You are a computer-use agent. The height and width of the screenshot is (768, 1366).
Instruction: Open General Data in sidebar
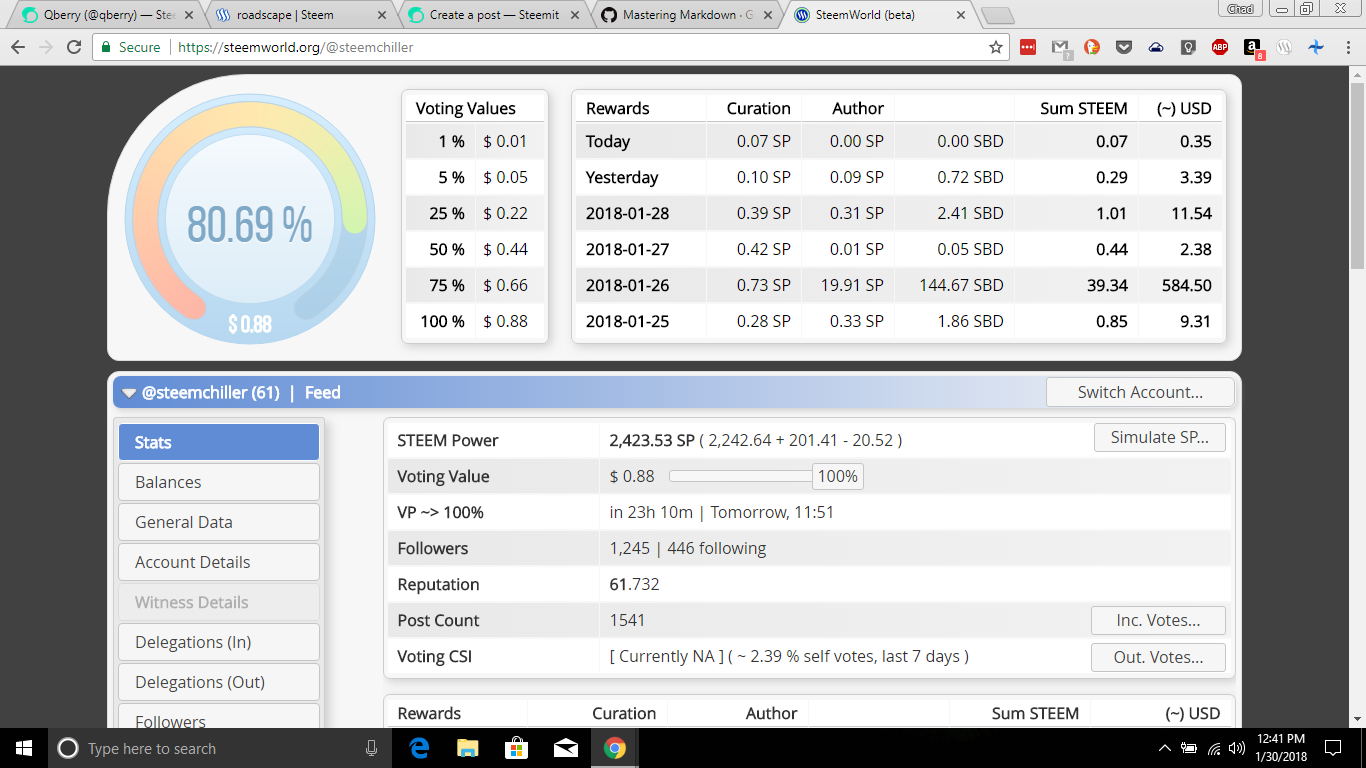click(x=219, y=522)
